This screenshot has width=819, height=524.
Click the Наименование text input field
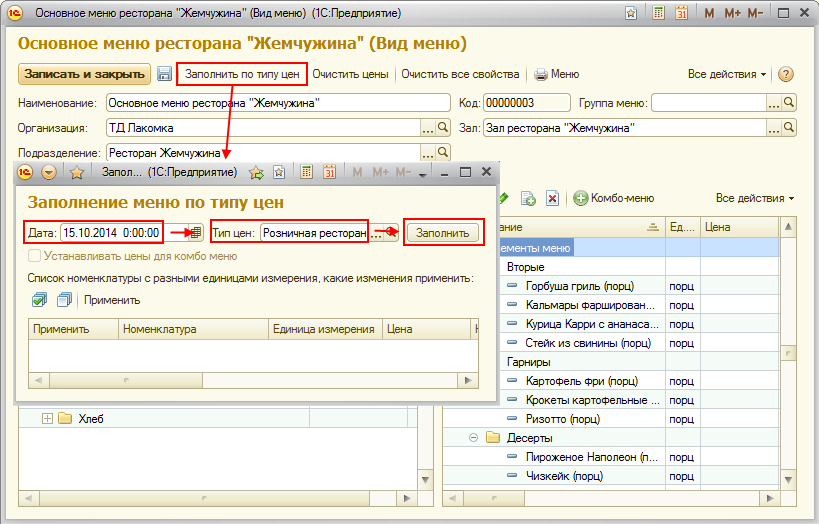tap(278, 103)
